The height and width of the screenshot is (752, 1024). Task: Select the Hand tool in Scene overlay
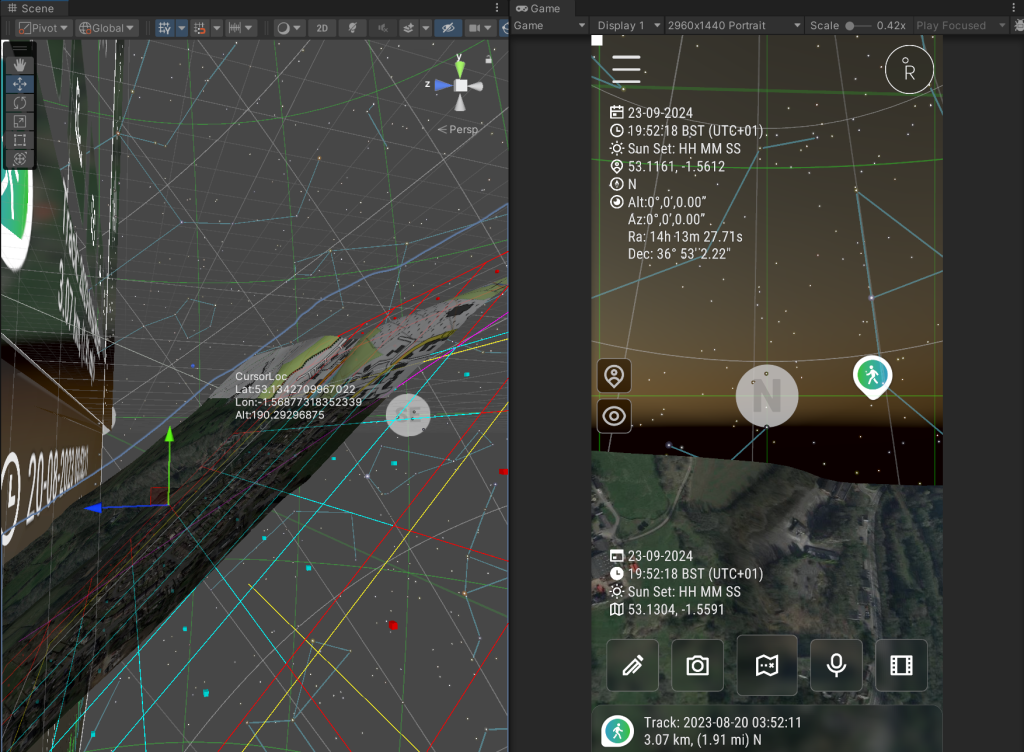click(20, 64)
